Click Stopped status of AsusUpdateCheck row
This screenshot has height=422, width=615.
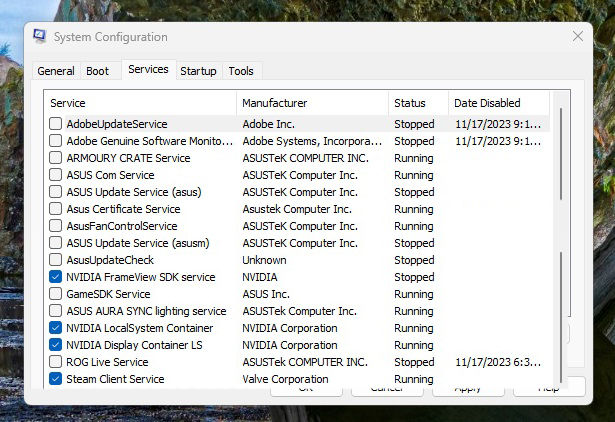click(x=414, y=260)
